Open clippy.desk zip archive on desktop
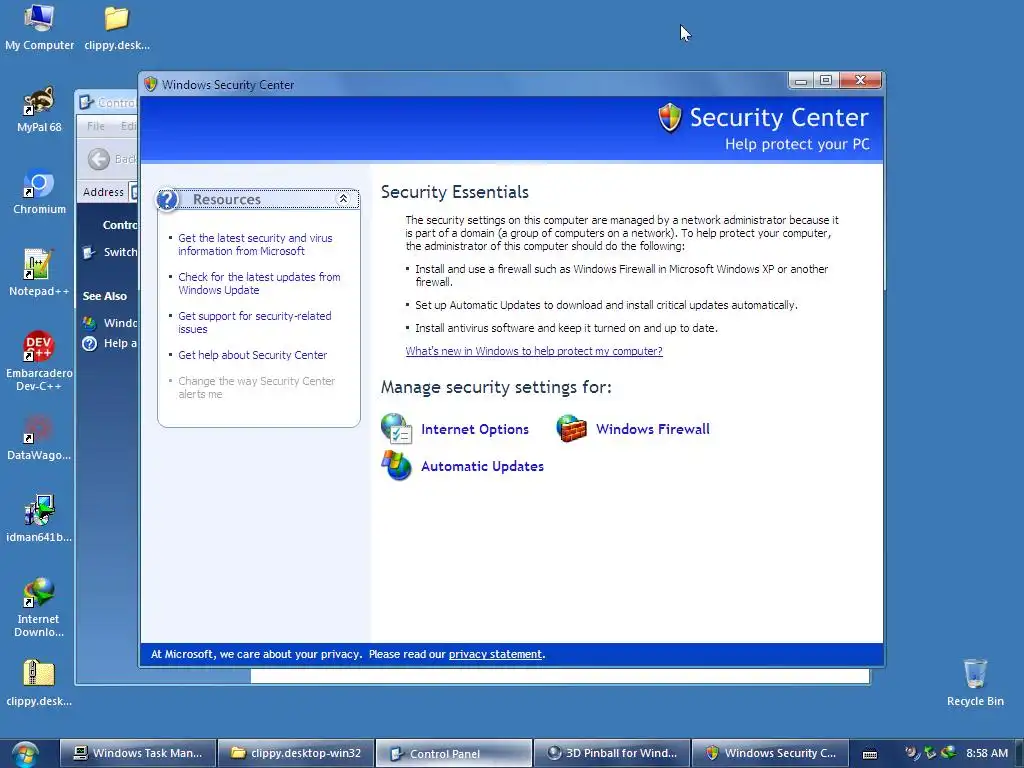This screenshot has width=1024, height=768. [39, 684]
